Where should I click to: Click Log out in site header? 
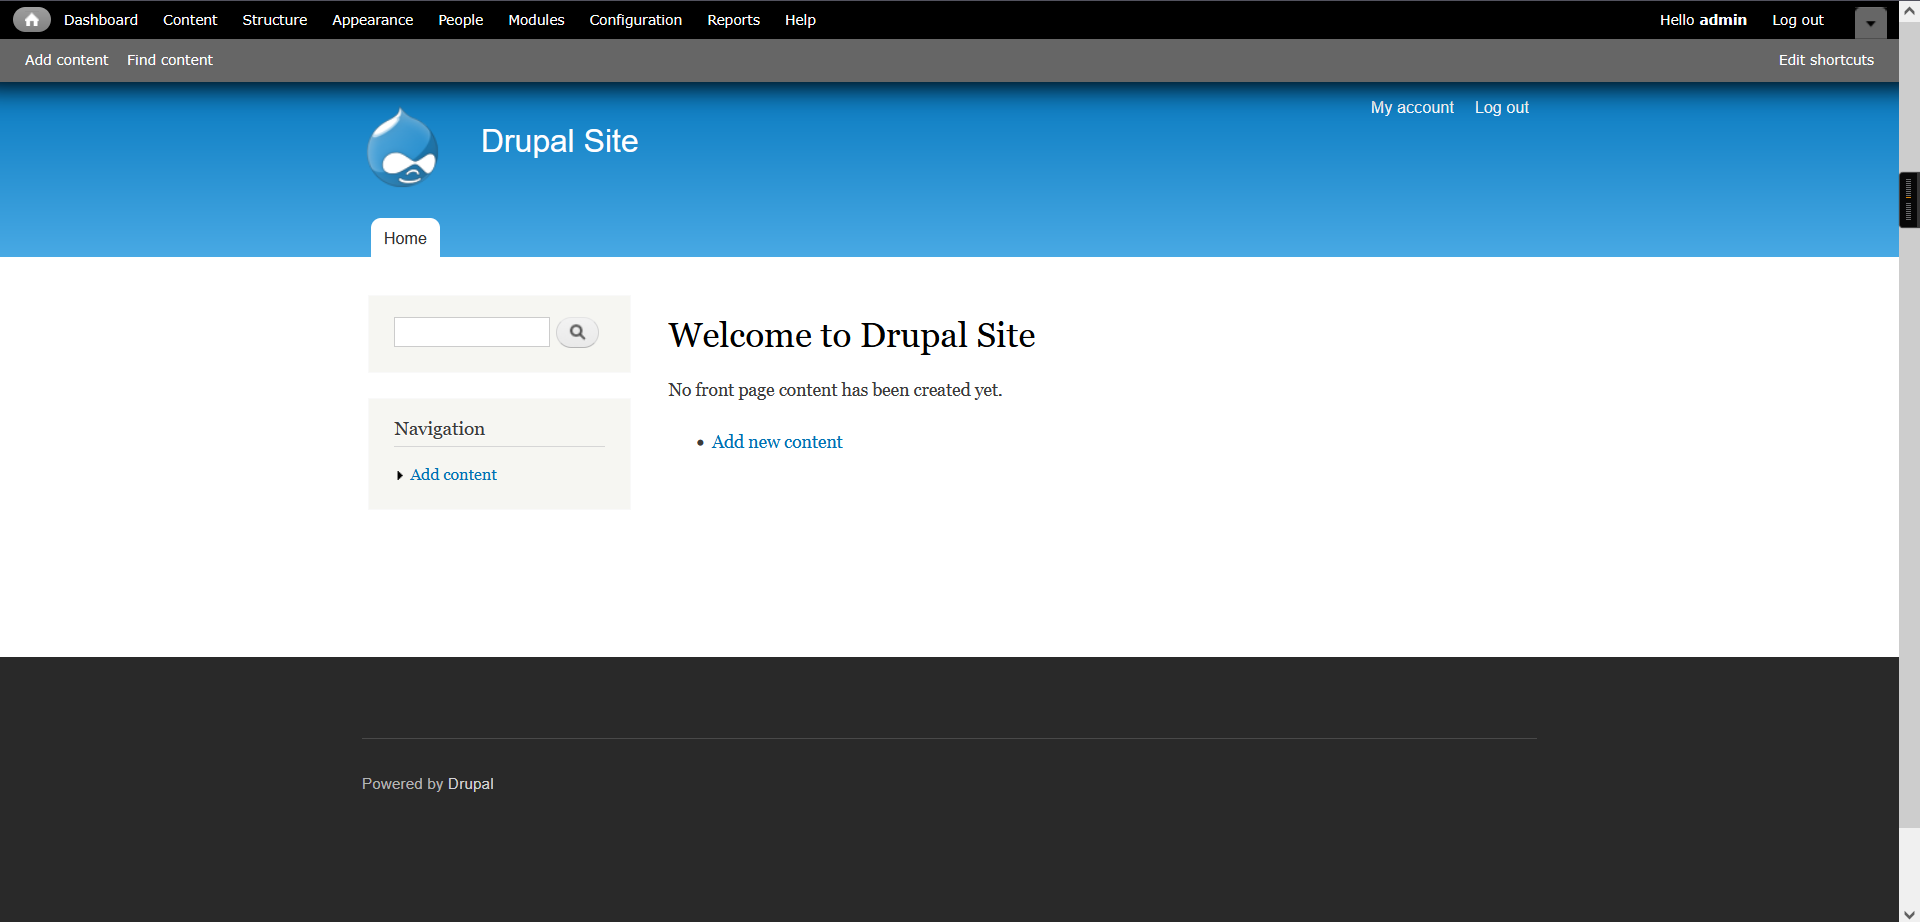1502,107
